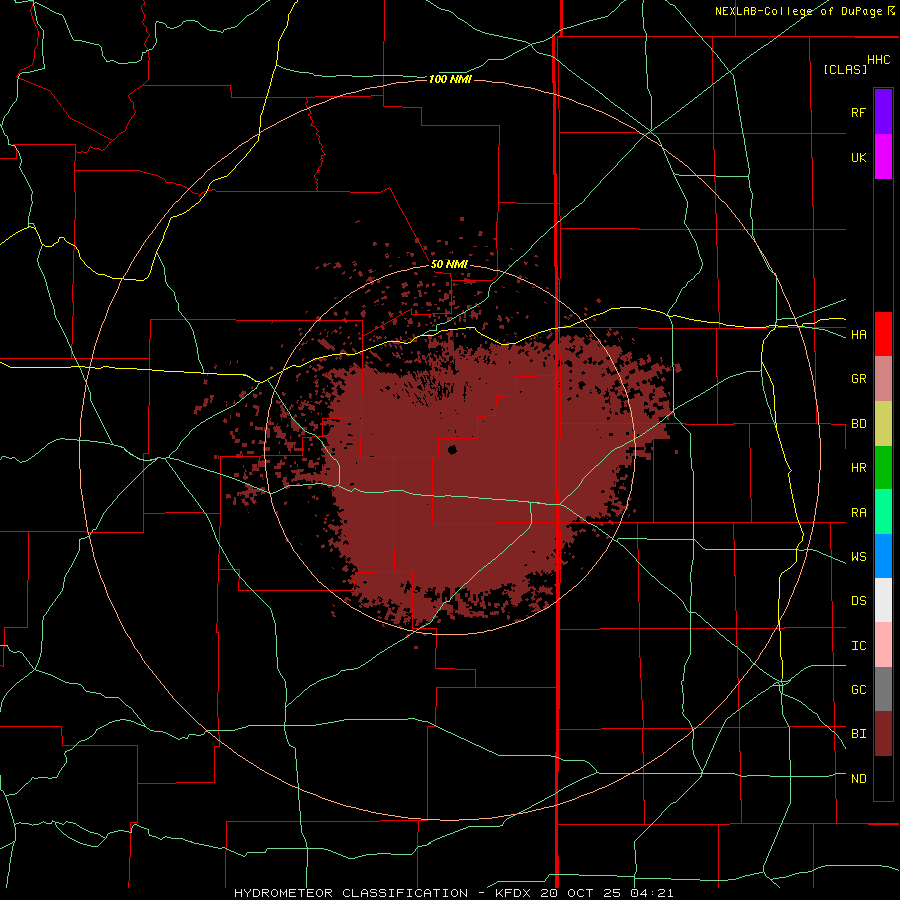Click the RA mint-green legend swatch

883,512
